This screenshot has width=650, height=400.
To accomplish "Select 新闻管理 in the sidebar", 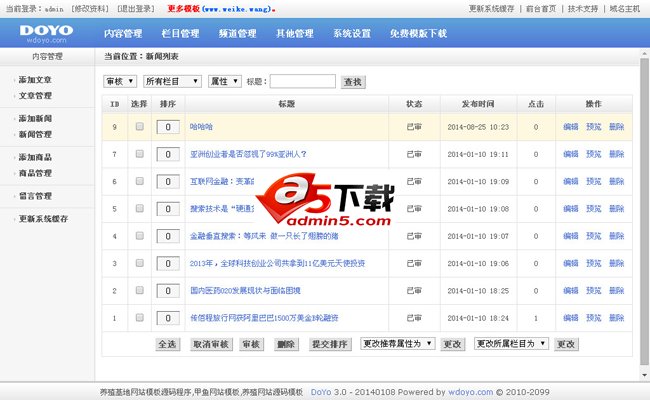I will (35, 134).
